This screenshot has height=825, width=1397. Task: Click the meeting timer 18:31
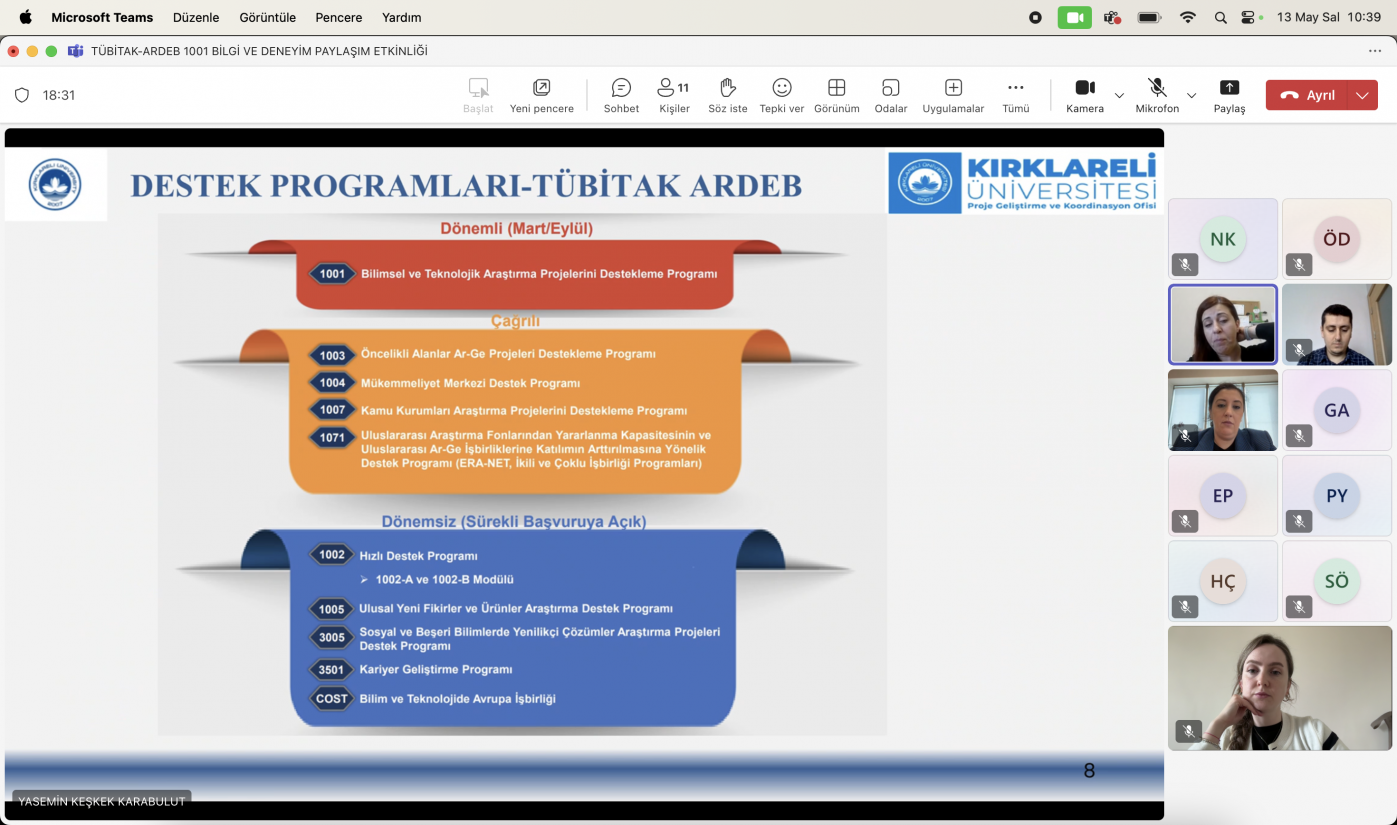pyautogui.click(x=59, y=95)
